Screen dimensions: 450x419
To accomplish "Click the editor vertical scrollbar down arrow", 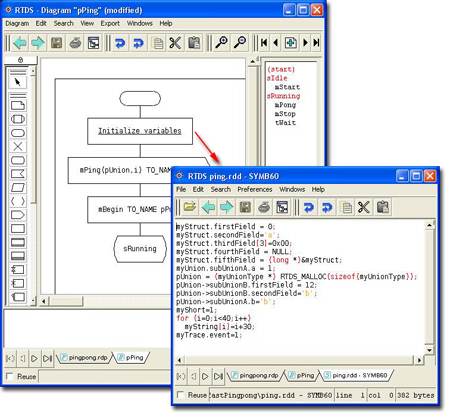I will point(429,350).
